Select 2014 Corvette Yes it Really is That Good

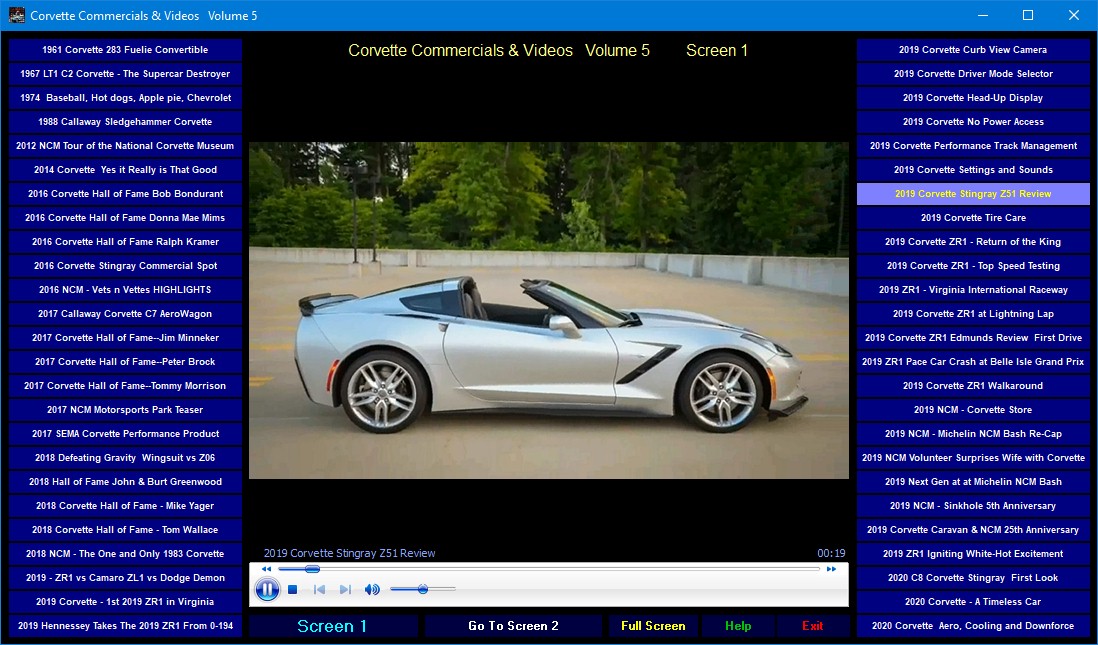(x=125, y=169)
